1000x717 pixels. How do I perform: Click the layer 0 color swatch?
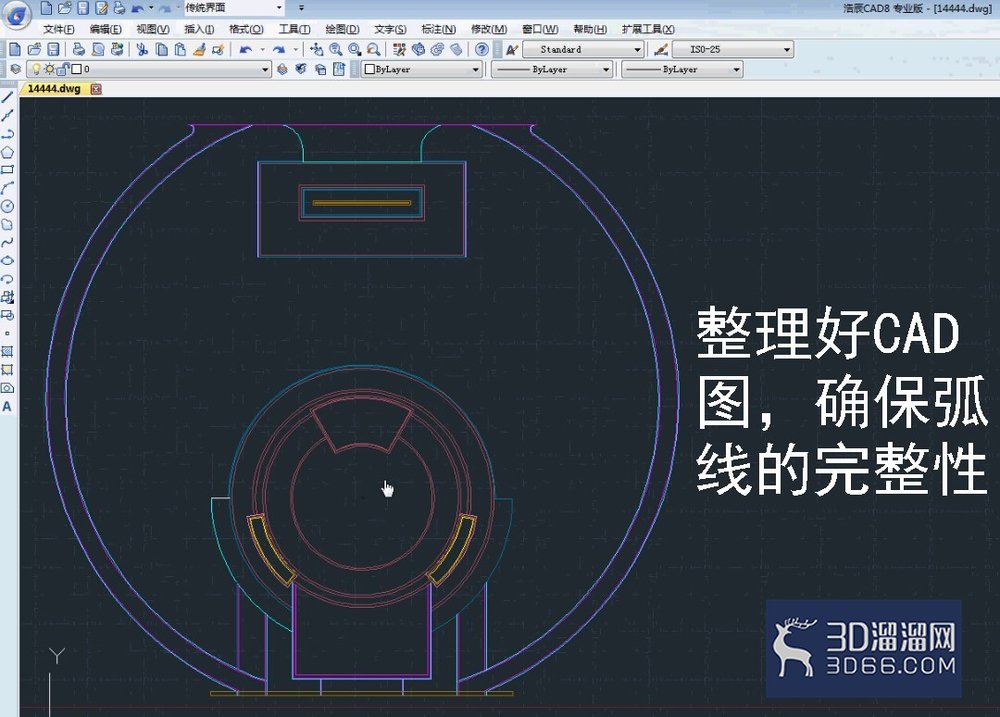(x=77, y=69)
